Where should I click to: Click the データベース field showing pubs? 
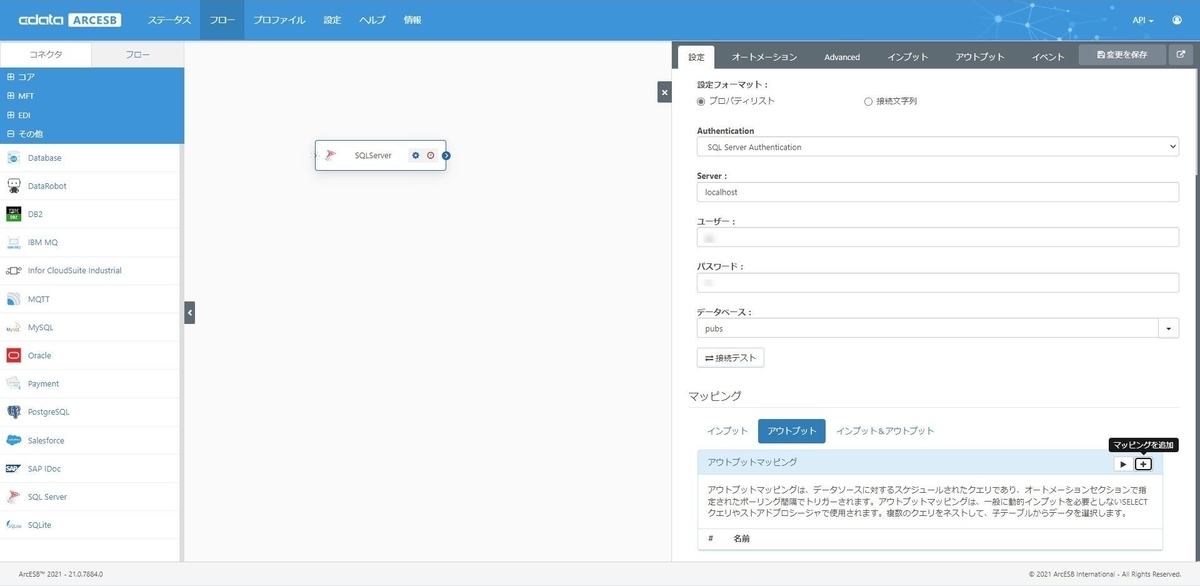(x=928, y=328)
